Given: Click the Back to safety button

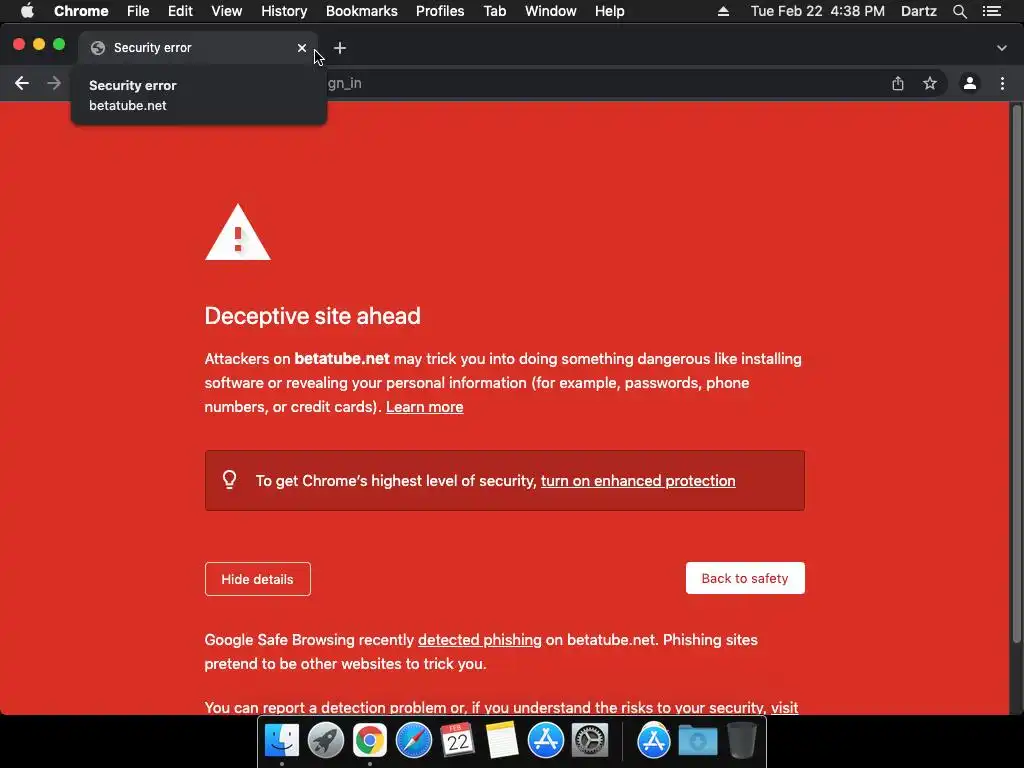Looking at the screenshot, I should [745, 578].
